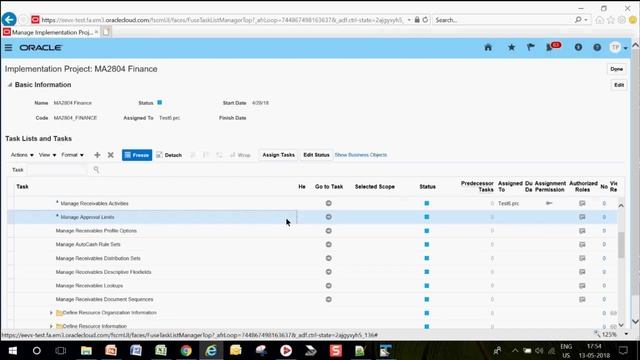This screenshot has height=360, width=640.
Task: Click status square for Manage Receivables Activities
Action: click(427, 203)
